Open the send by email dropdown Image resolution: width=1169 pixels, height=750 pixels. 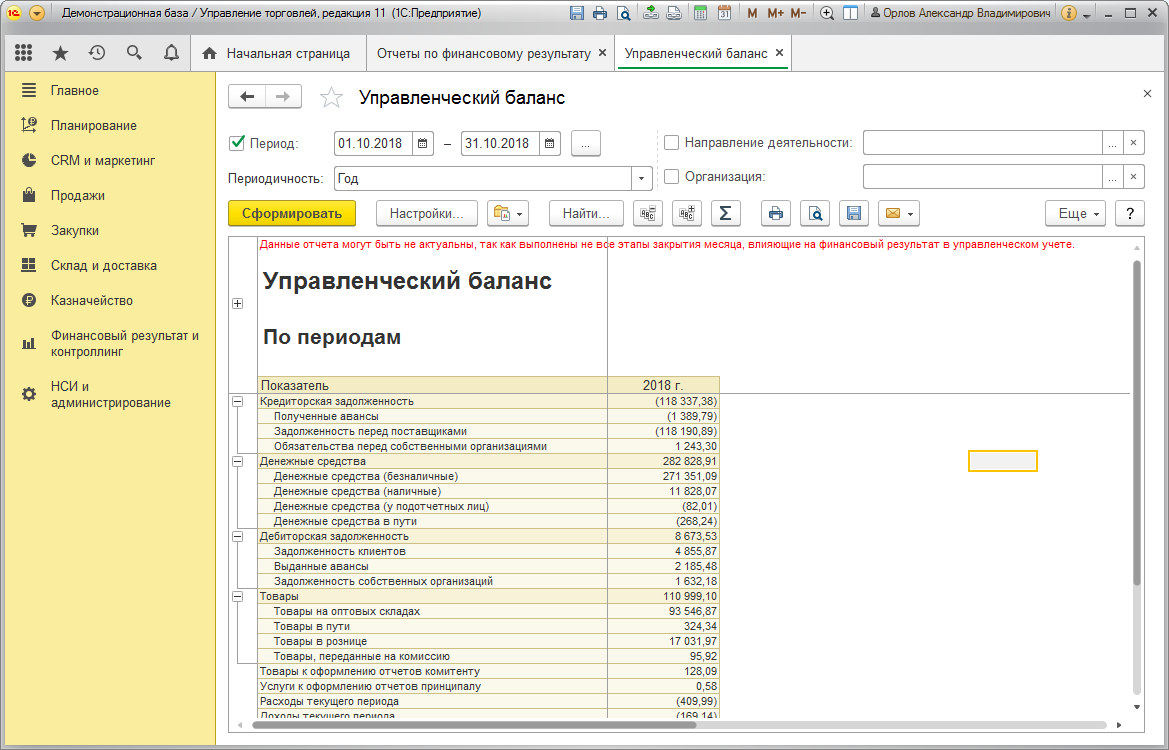pos(898,213)
